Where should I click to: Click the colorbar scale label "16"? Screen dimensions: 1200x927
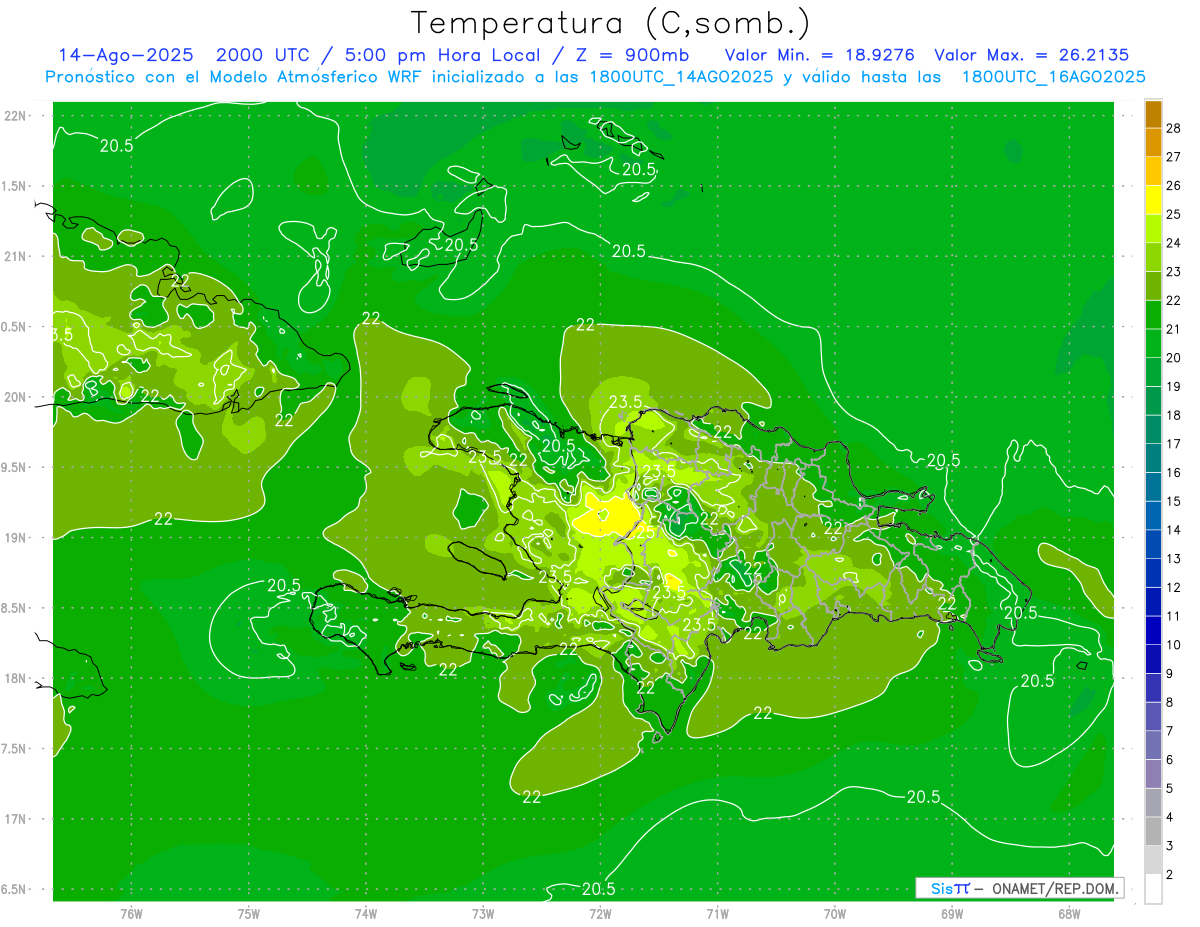[x=1174, y=472]
